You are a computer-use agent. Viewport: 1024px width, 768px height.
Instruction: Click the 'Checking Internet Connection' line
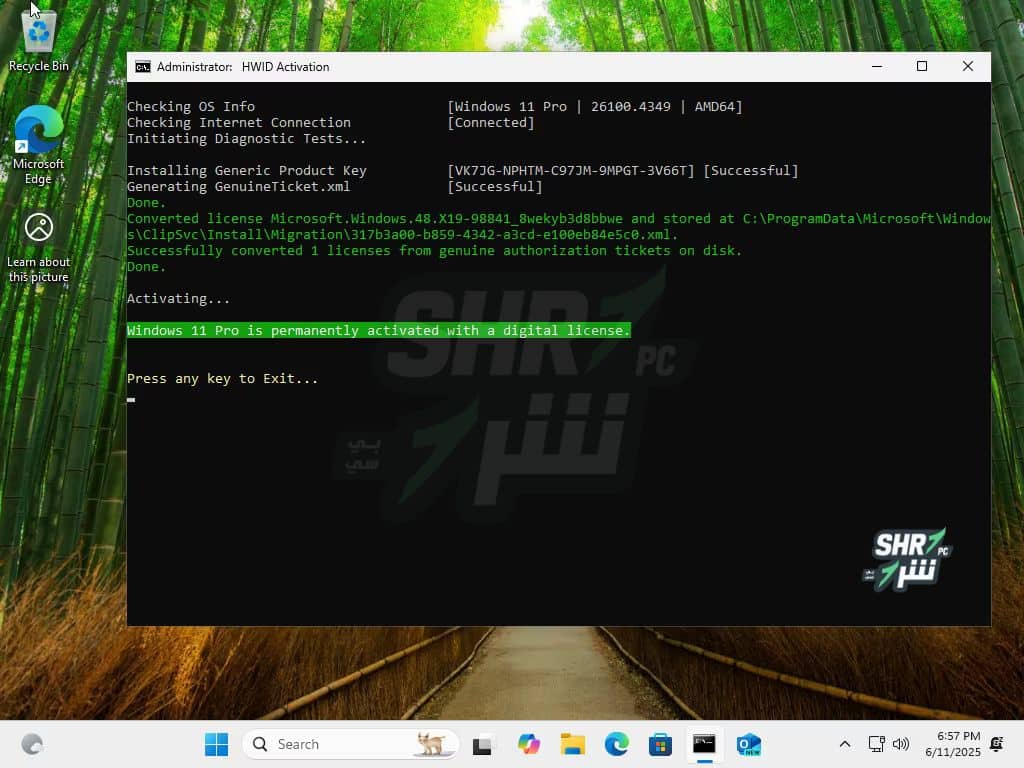tap(239, 123)
